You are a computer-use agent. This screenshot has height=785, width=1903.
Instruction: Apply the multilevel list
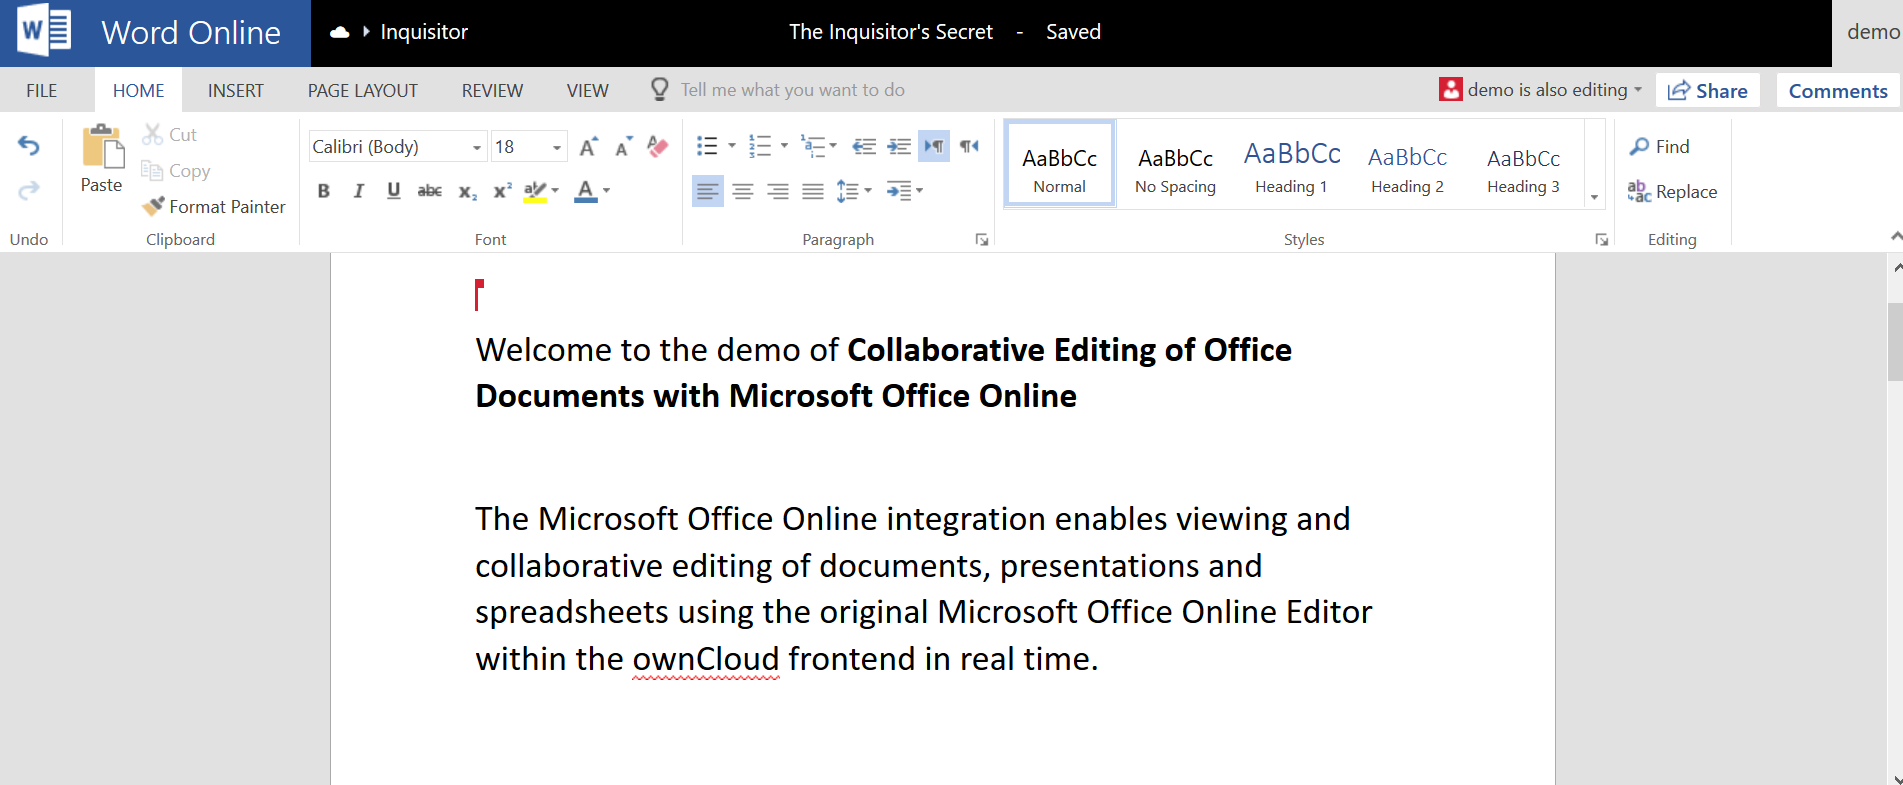(x=814, y=146)
